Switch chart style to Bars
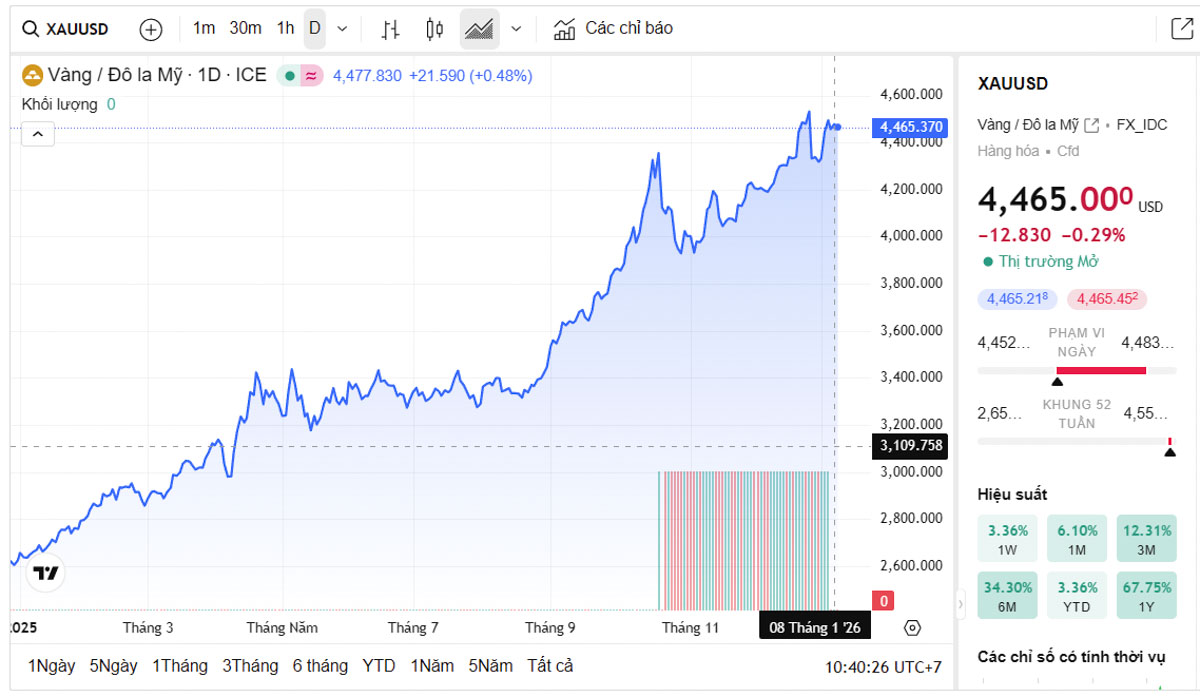The height and width of the screenshot is (697, 1200). 390,29
